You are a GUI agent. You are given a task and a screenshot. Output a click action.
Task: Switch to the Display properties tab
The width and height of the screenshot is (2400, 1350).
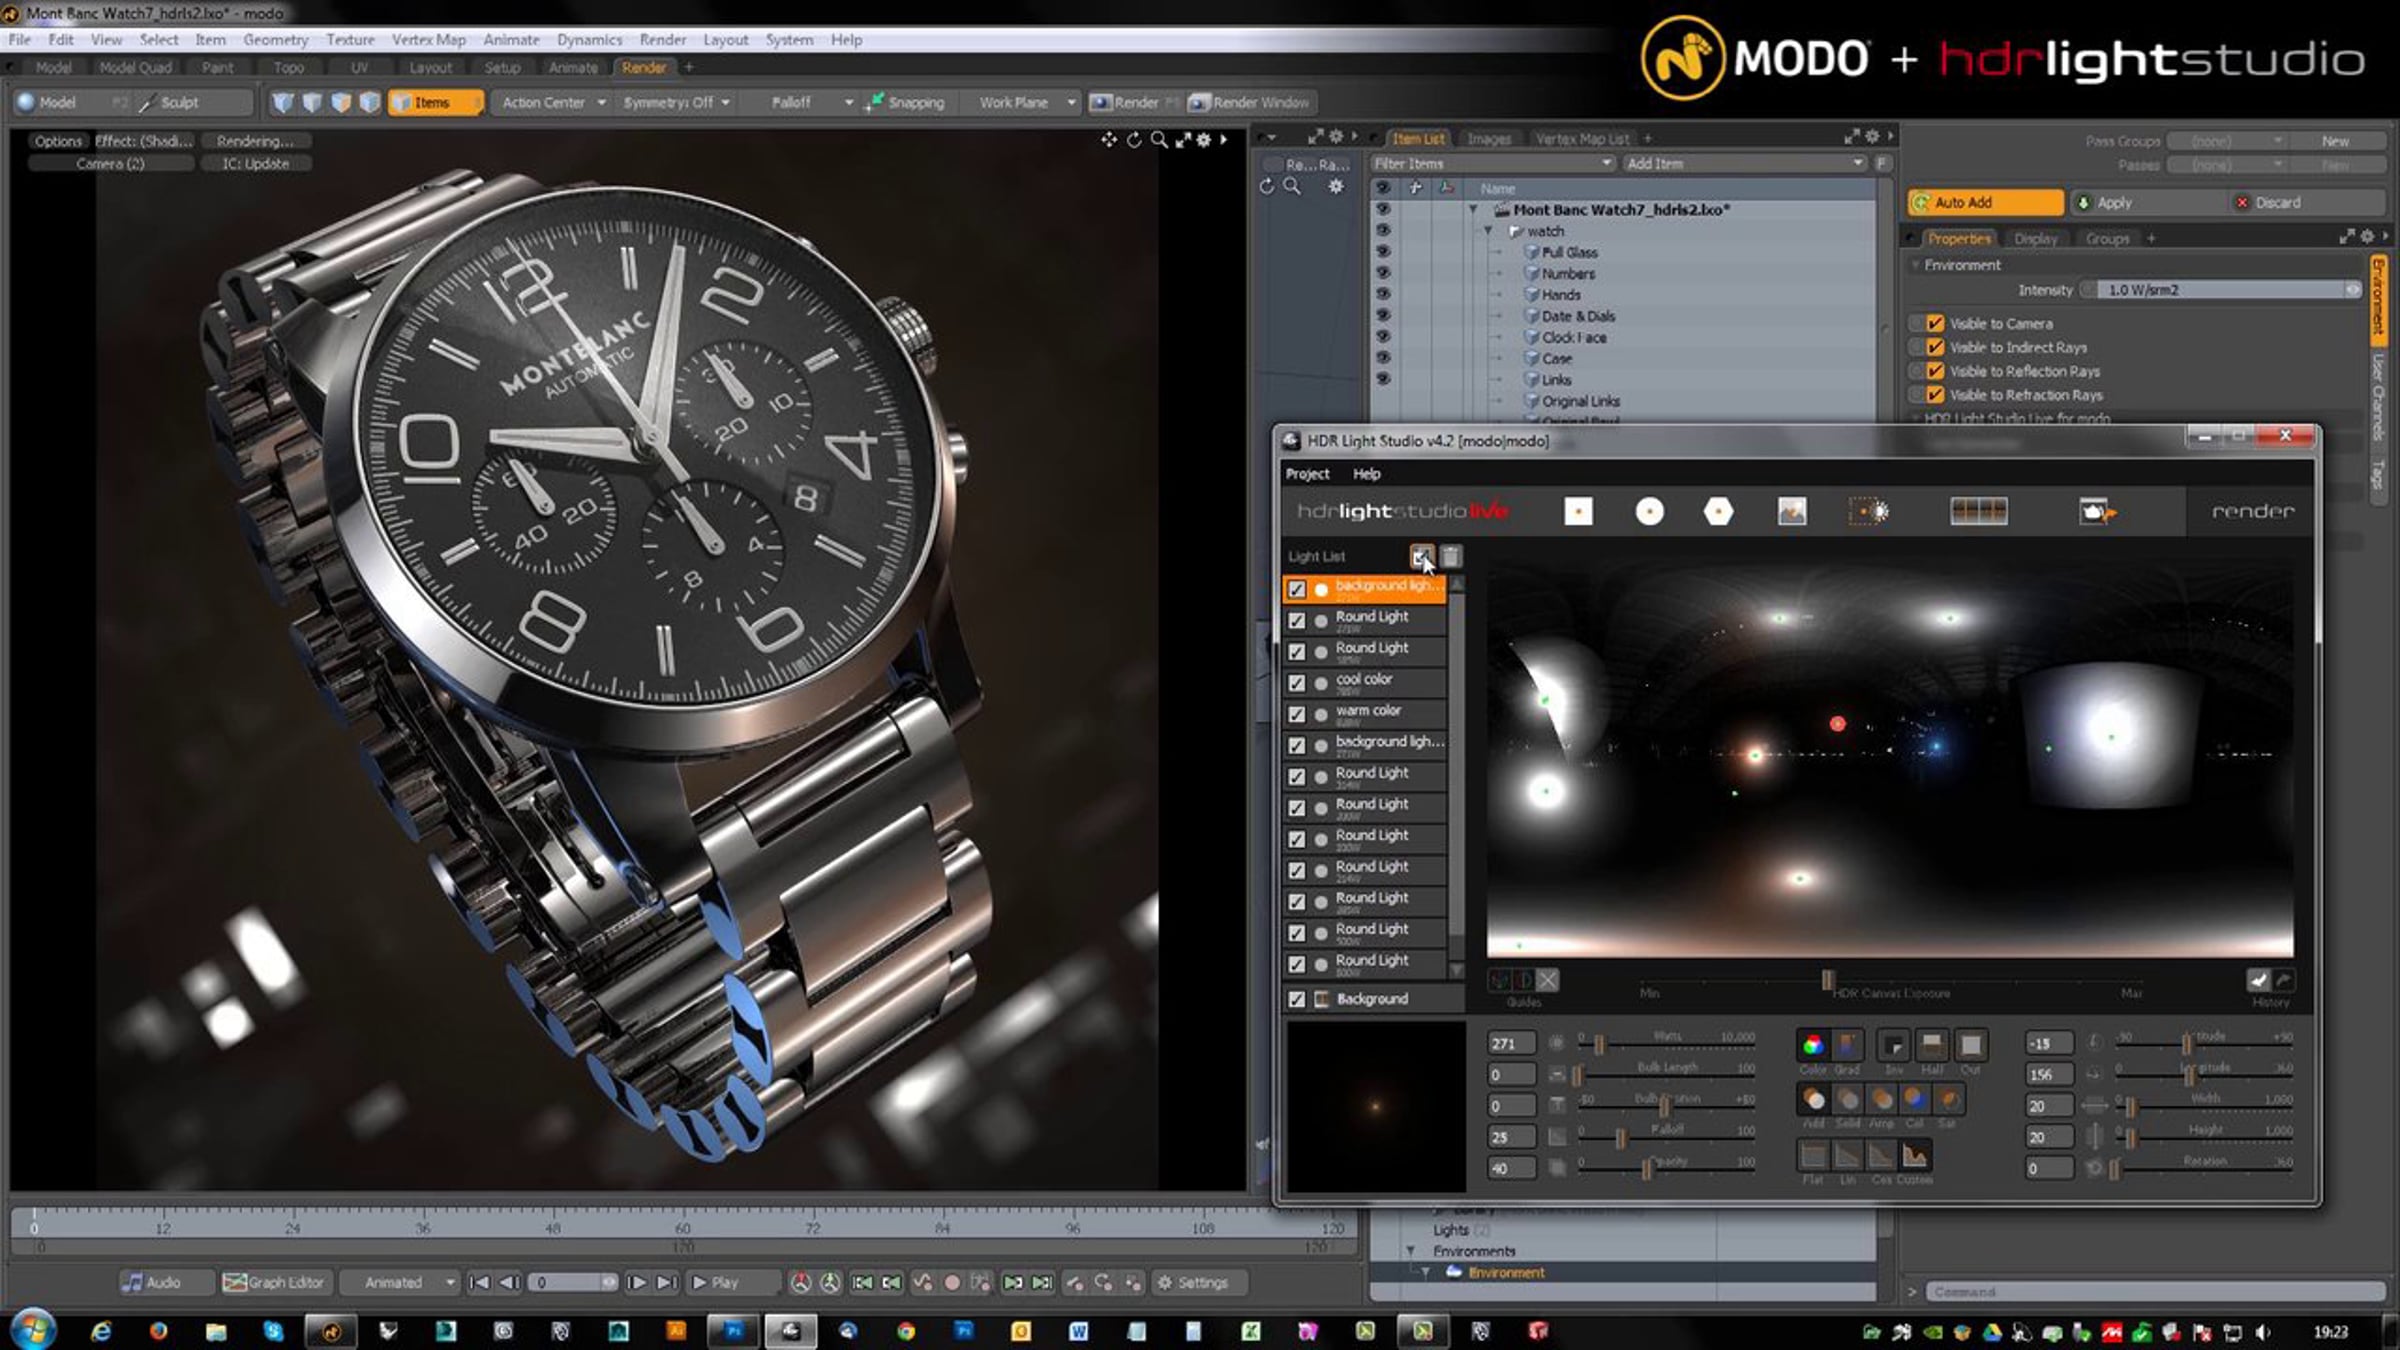point(2035,238)
